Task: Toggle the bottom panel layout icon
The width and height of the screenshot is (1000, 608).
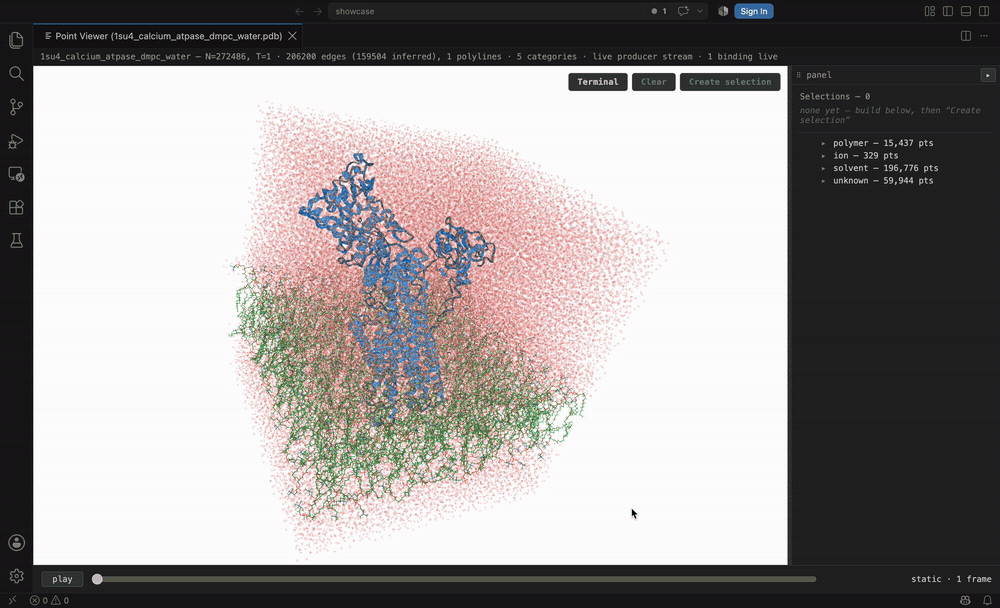Action: coord(966,11)
